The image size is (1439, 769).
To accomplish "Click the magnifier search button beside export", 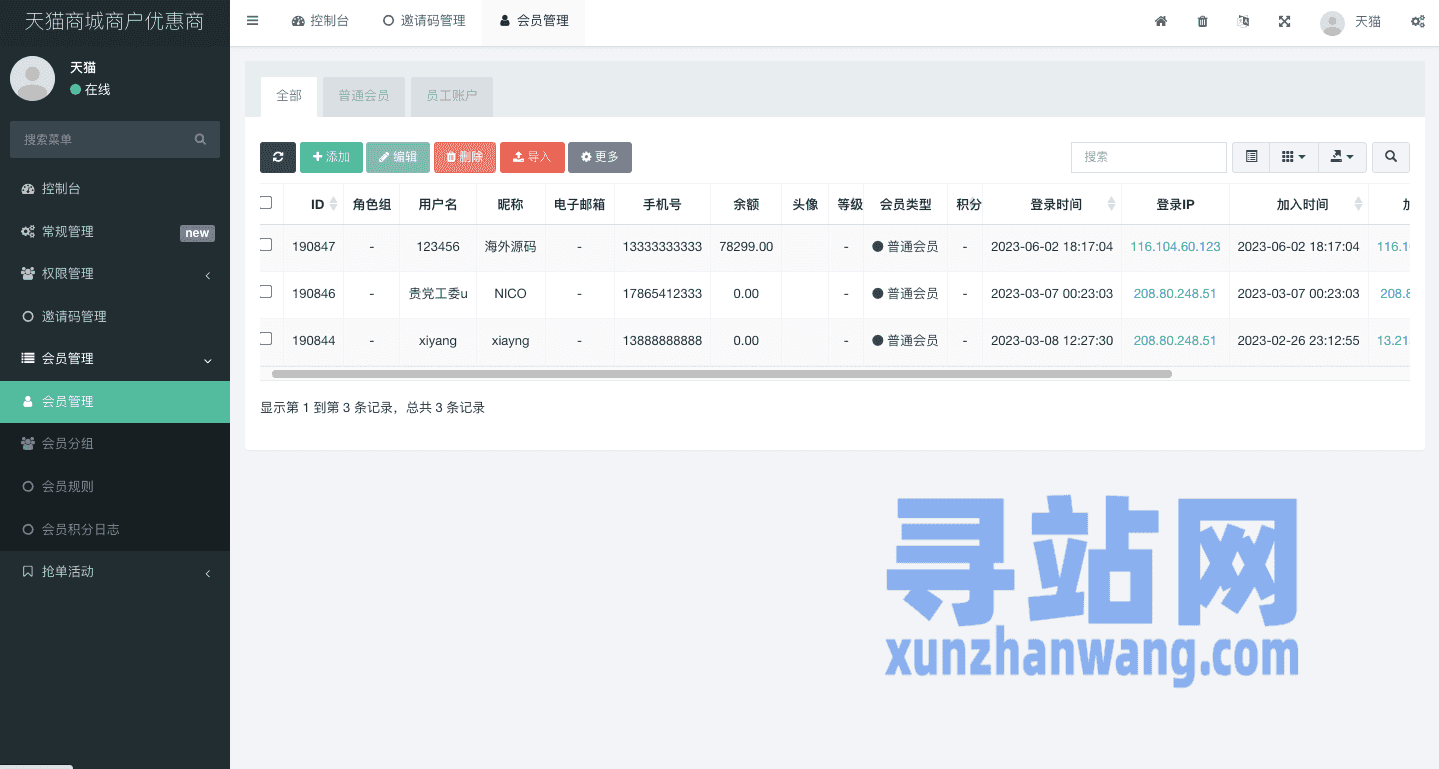I will coord(1390,157).
